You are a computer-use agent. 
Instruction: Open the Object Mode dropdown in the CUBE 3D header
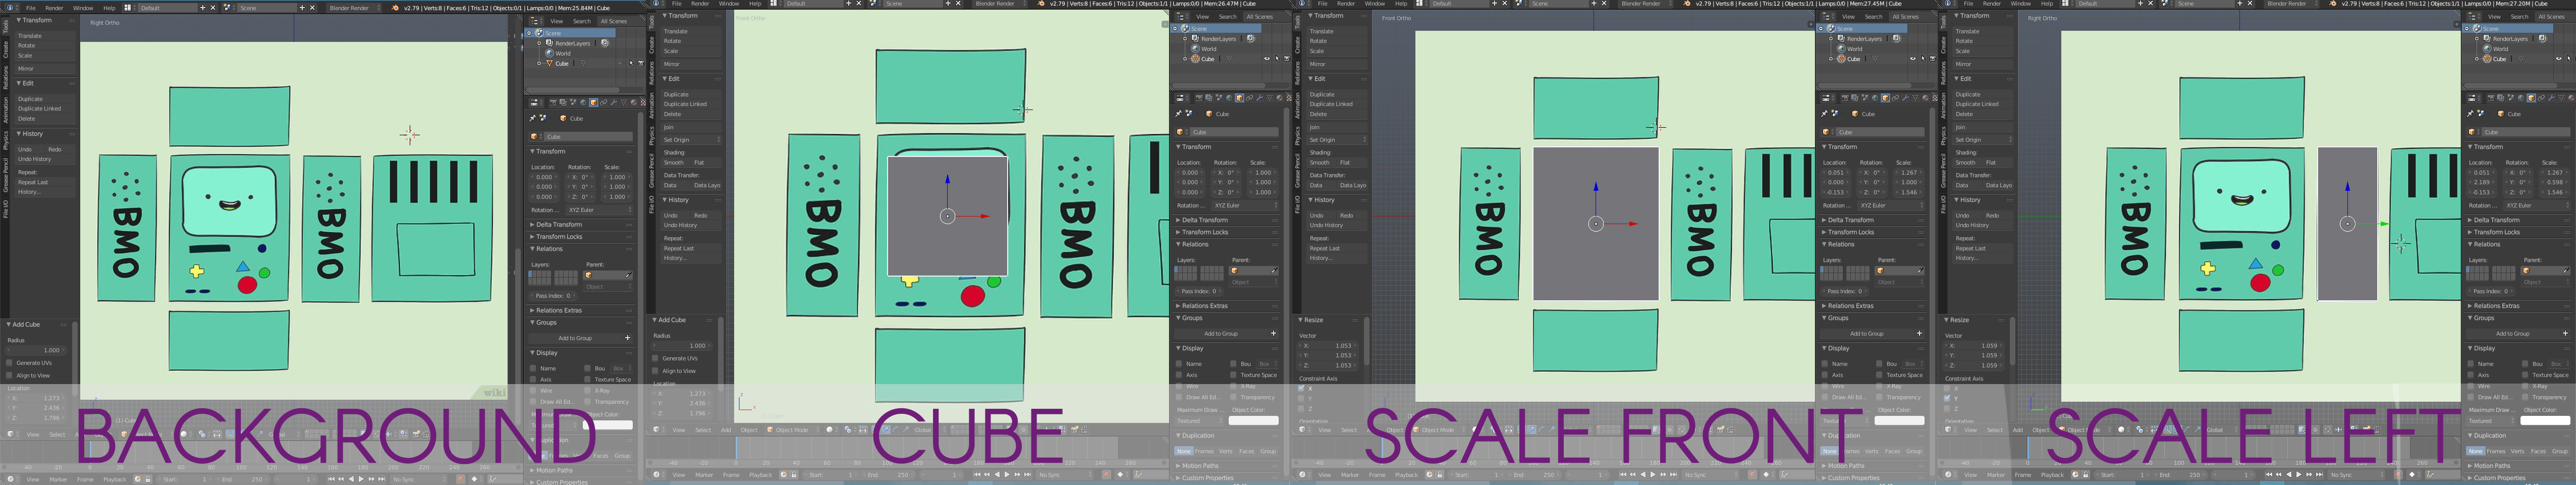(792, 430)
